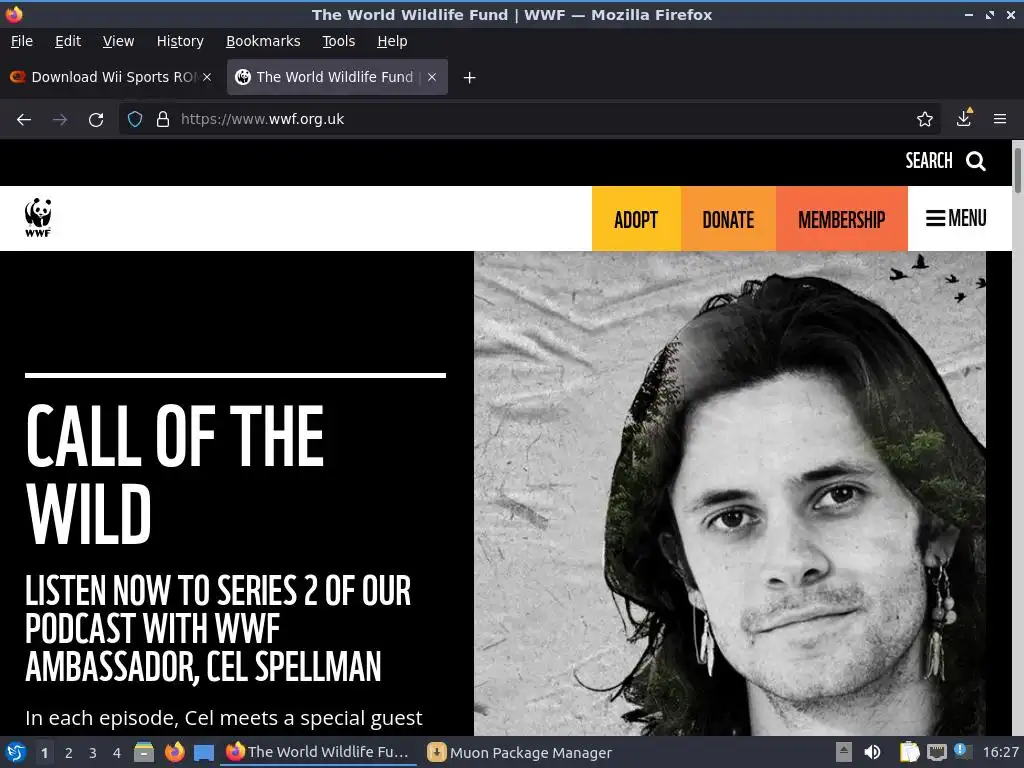
Task: Switch to virtual desktop 3
Action: click(x=93, y=753)
